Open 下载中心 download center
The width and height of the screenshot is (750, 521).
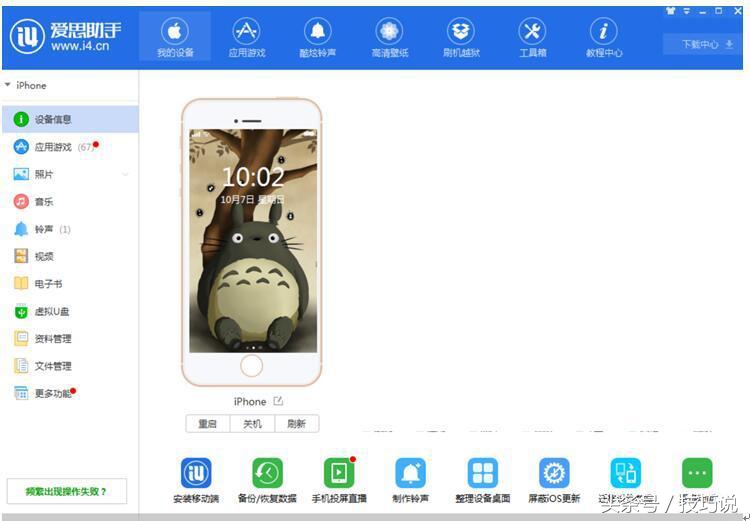(x=707, y=44)
